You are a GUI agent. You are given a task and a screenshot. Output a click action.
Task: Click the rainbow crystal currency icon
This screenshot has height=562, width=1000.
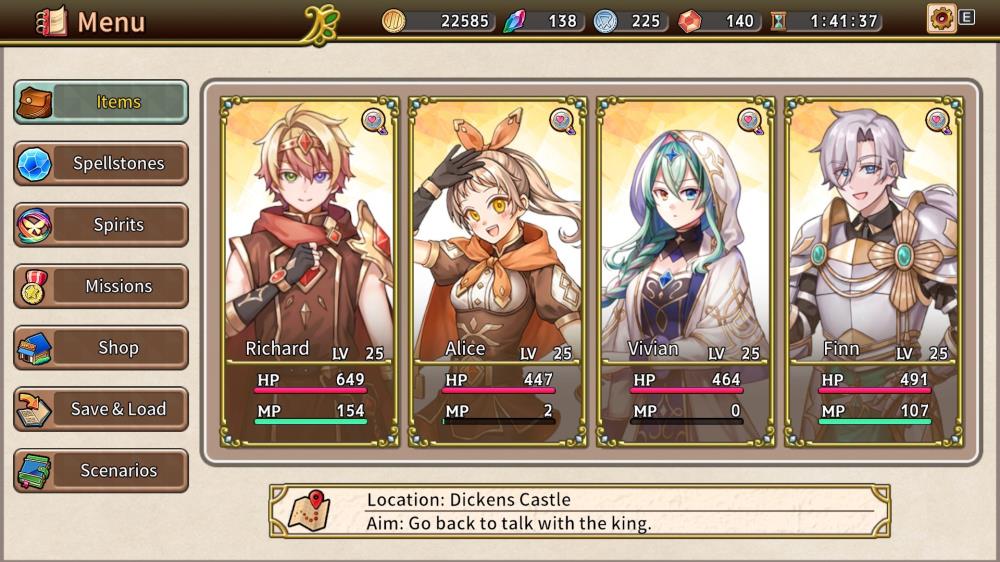[515, 21]
